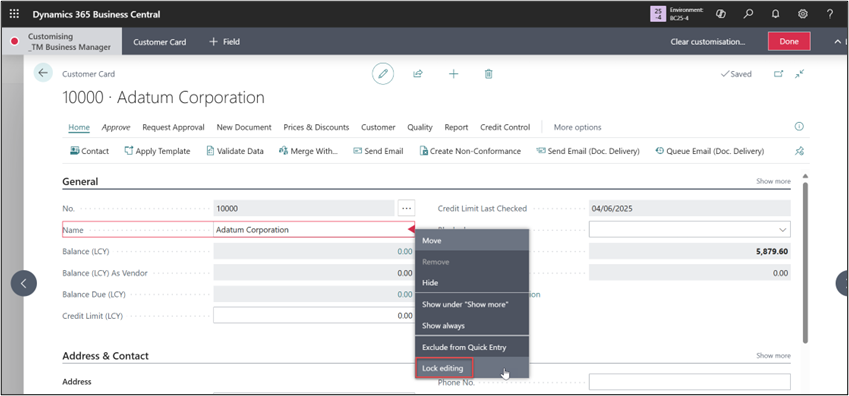Open page in new window icon
The height and width of the screenshot is (396, 849).
pos(779,74)
